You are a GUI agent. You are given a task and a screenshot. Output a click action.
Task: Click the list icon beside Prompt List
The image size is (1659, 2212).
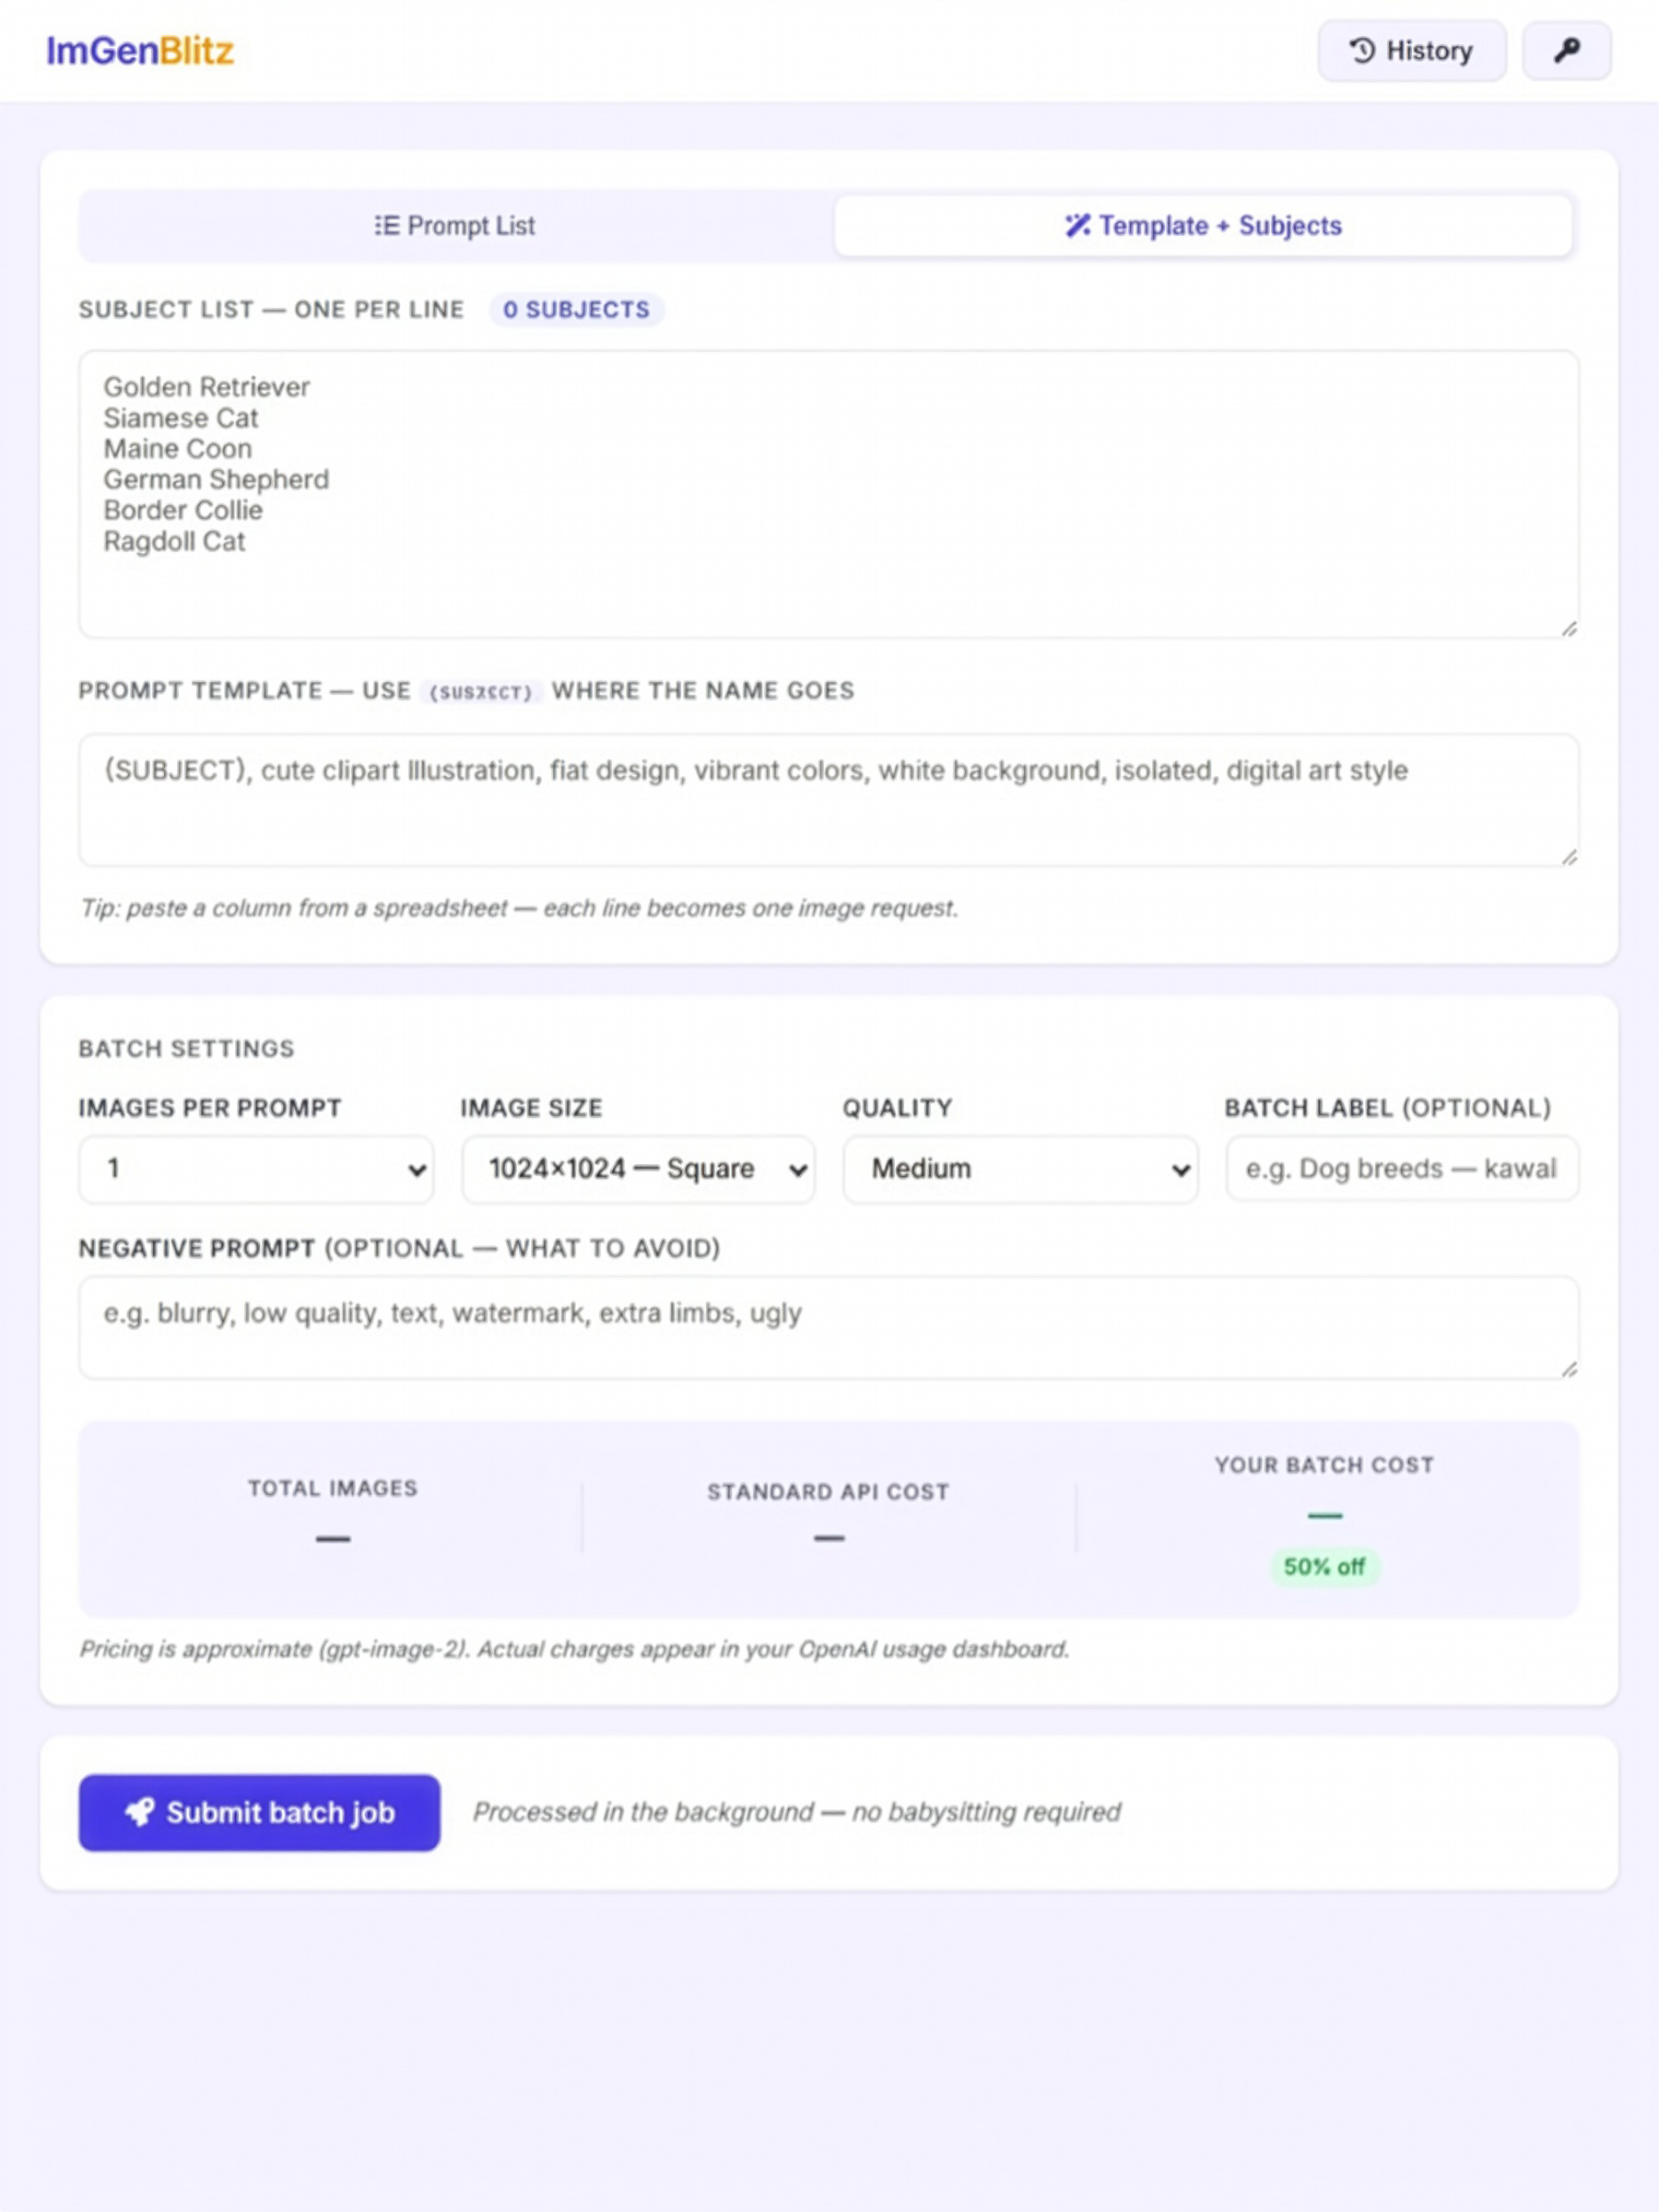click(x=387, y=226)
